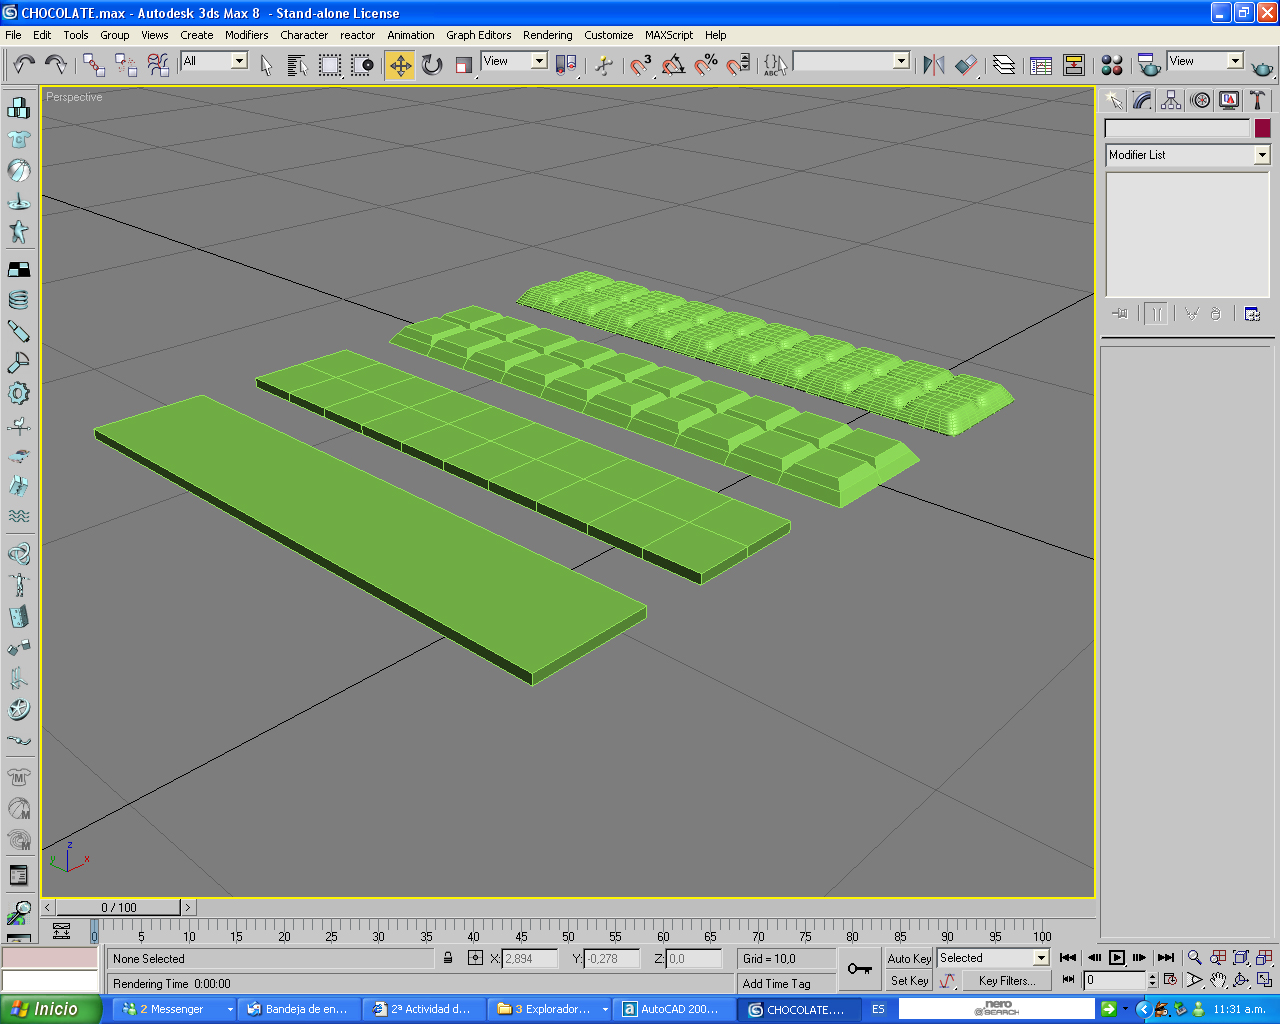The height and width of the screenshot is (1024, 1280).
Task: Open the Material Editor
Action: pyautogui.click(x=1112, y=65)
